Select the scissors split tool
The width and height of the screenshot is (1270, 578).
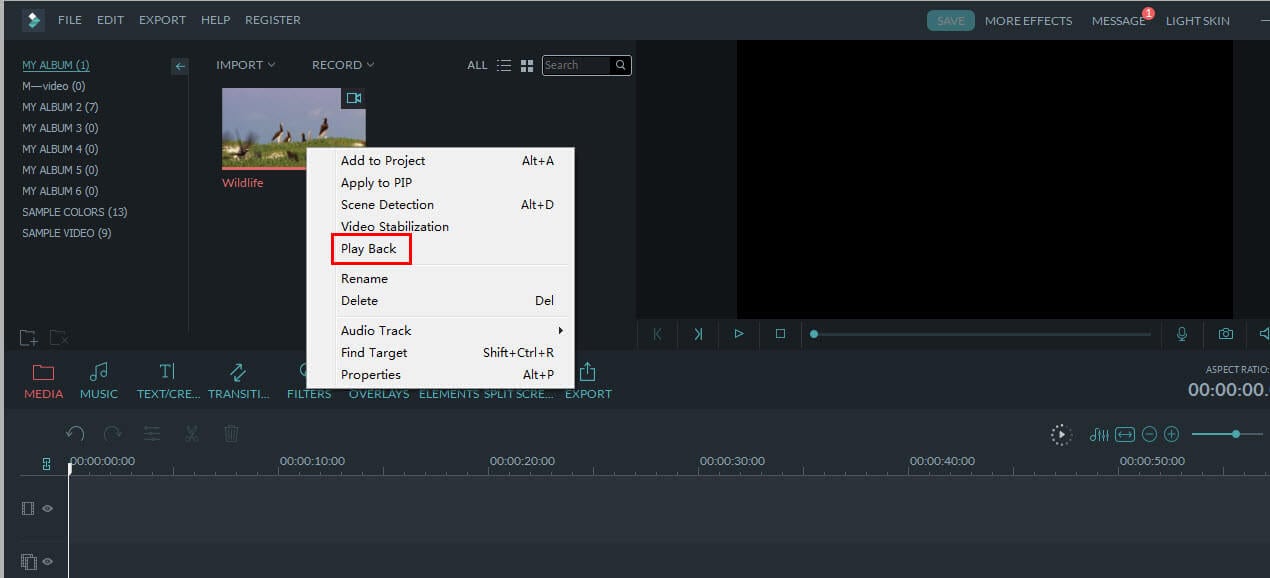click(192, 434)
